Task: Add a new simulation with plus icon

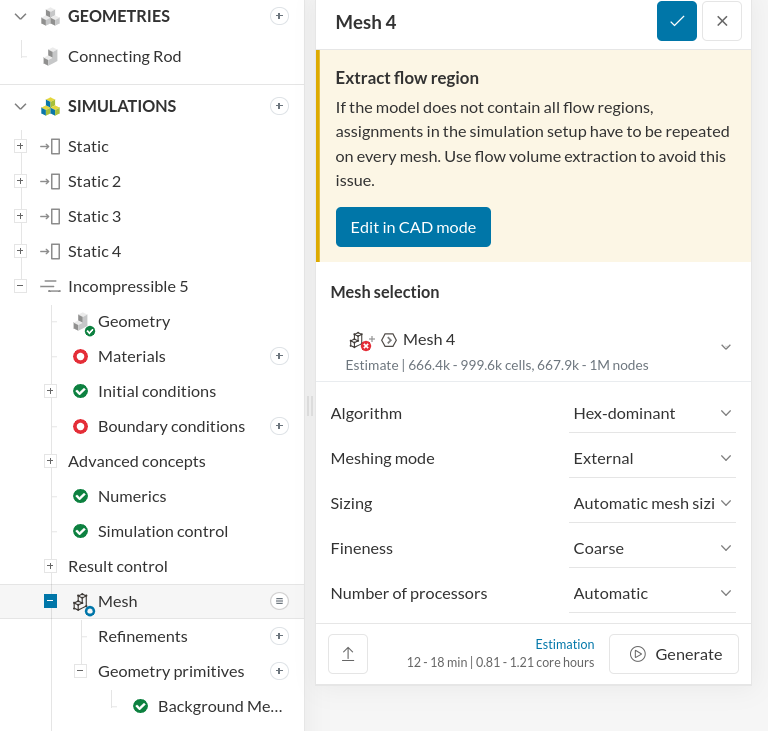Action: pos(280,106)
